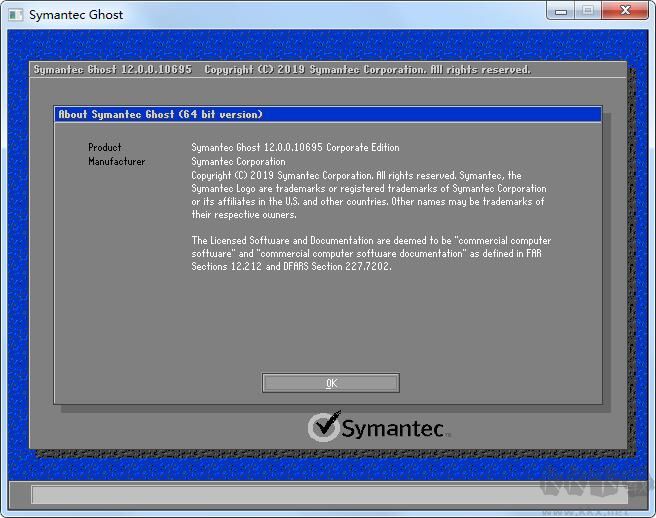656x518 pixels.
Task: Click the Ghost 12.0.0.10695 copyright header line
Action: point(282,69)
